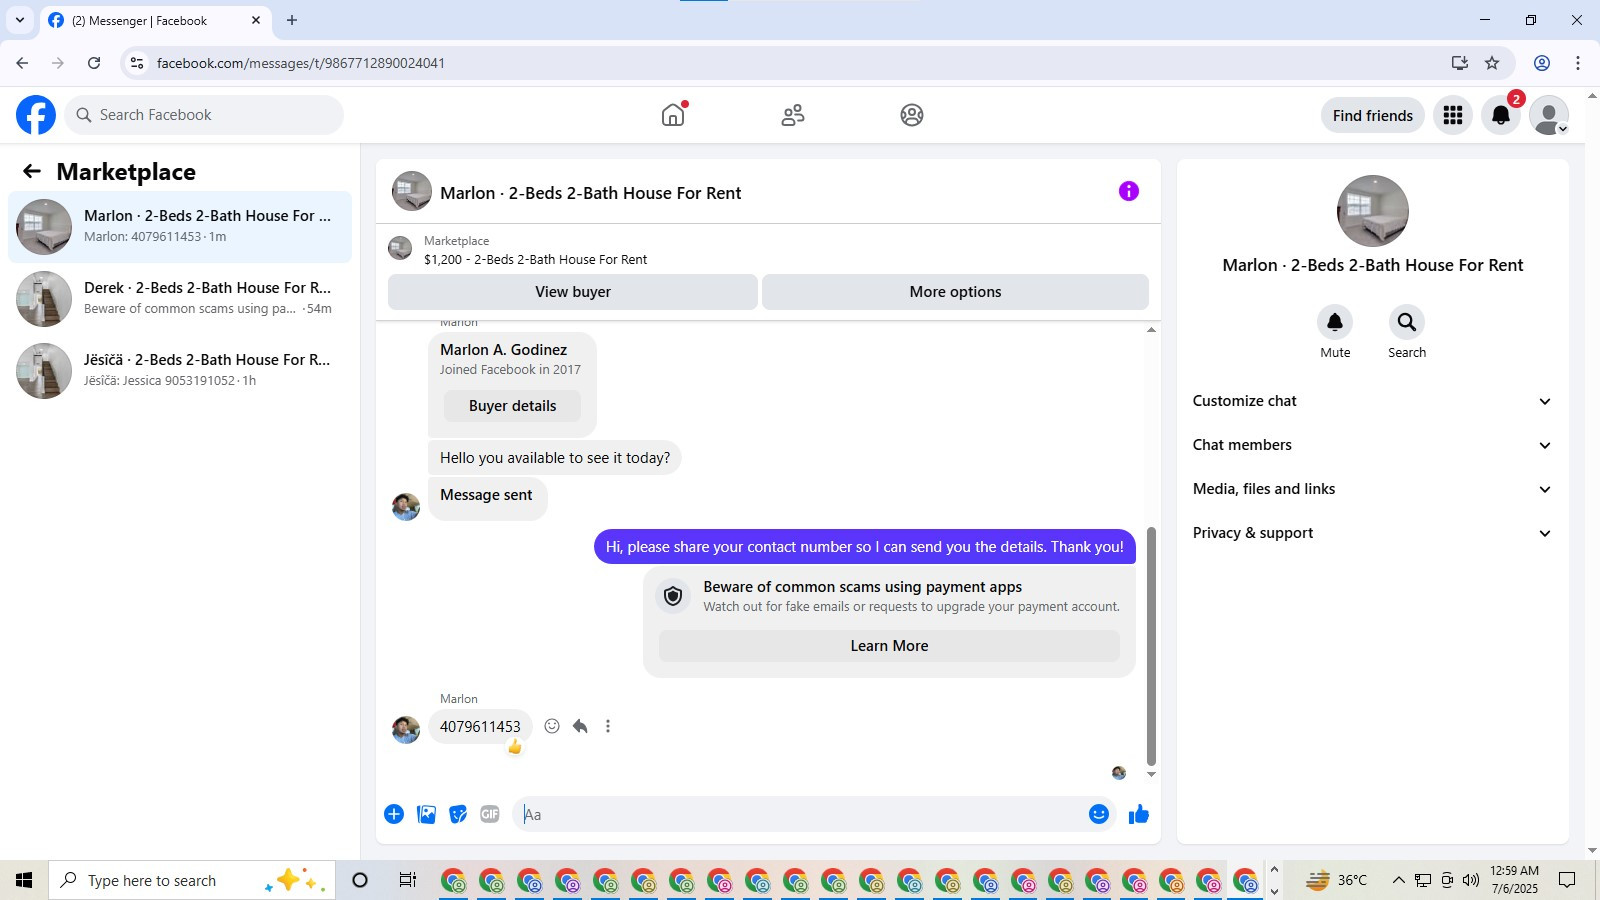Go back in browser history
The height and width of the screenshot is (900, 1600).
[22, 63]
